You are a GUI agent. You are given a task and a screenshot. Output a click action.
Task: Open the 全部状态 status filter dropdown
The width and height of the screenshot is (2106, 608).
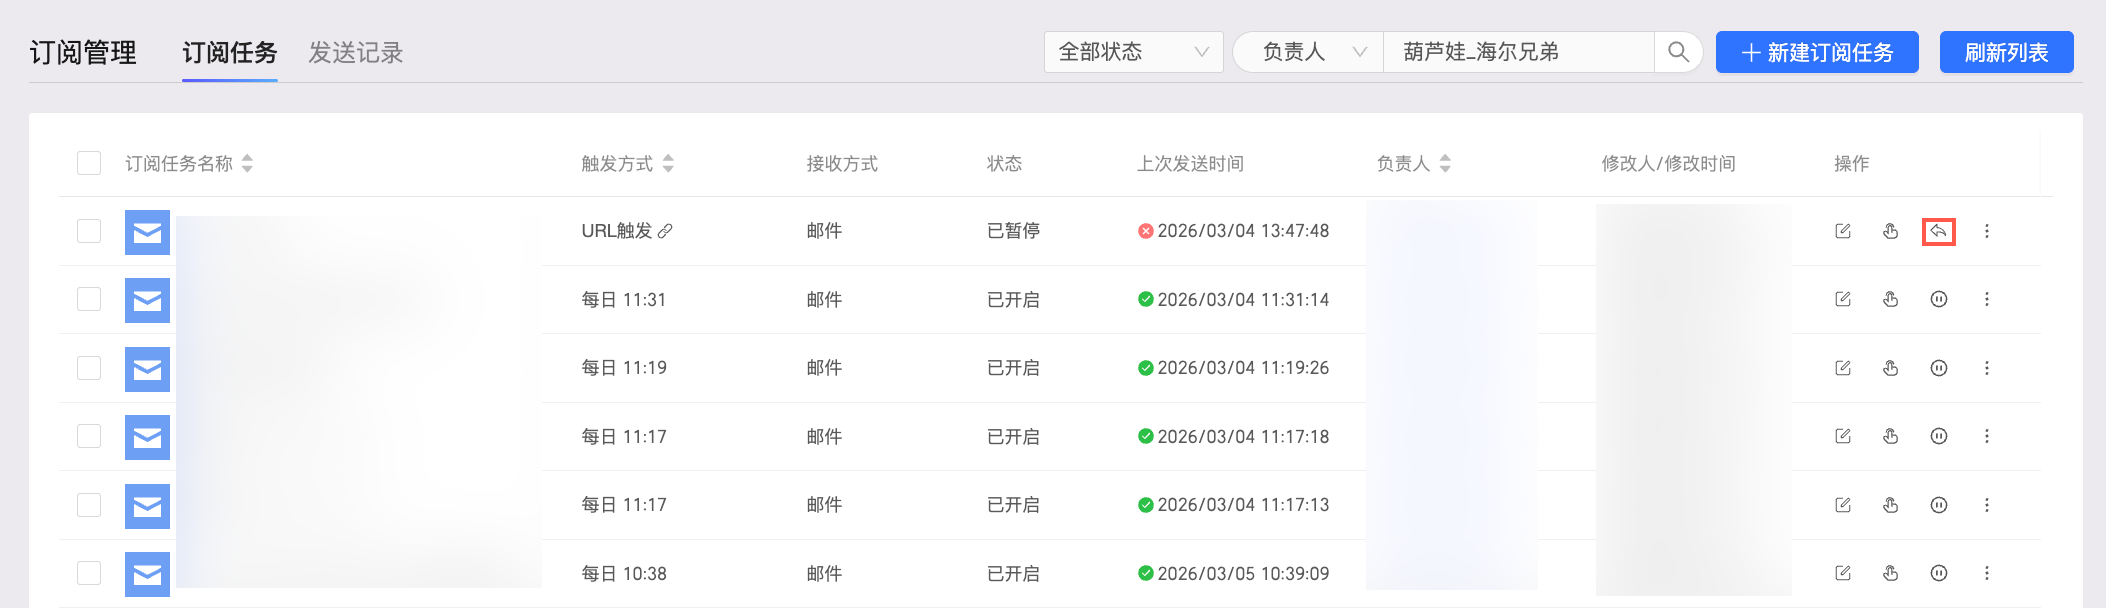[1133, 52]
